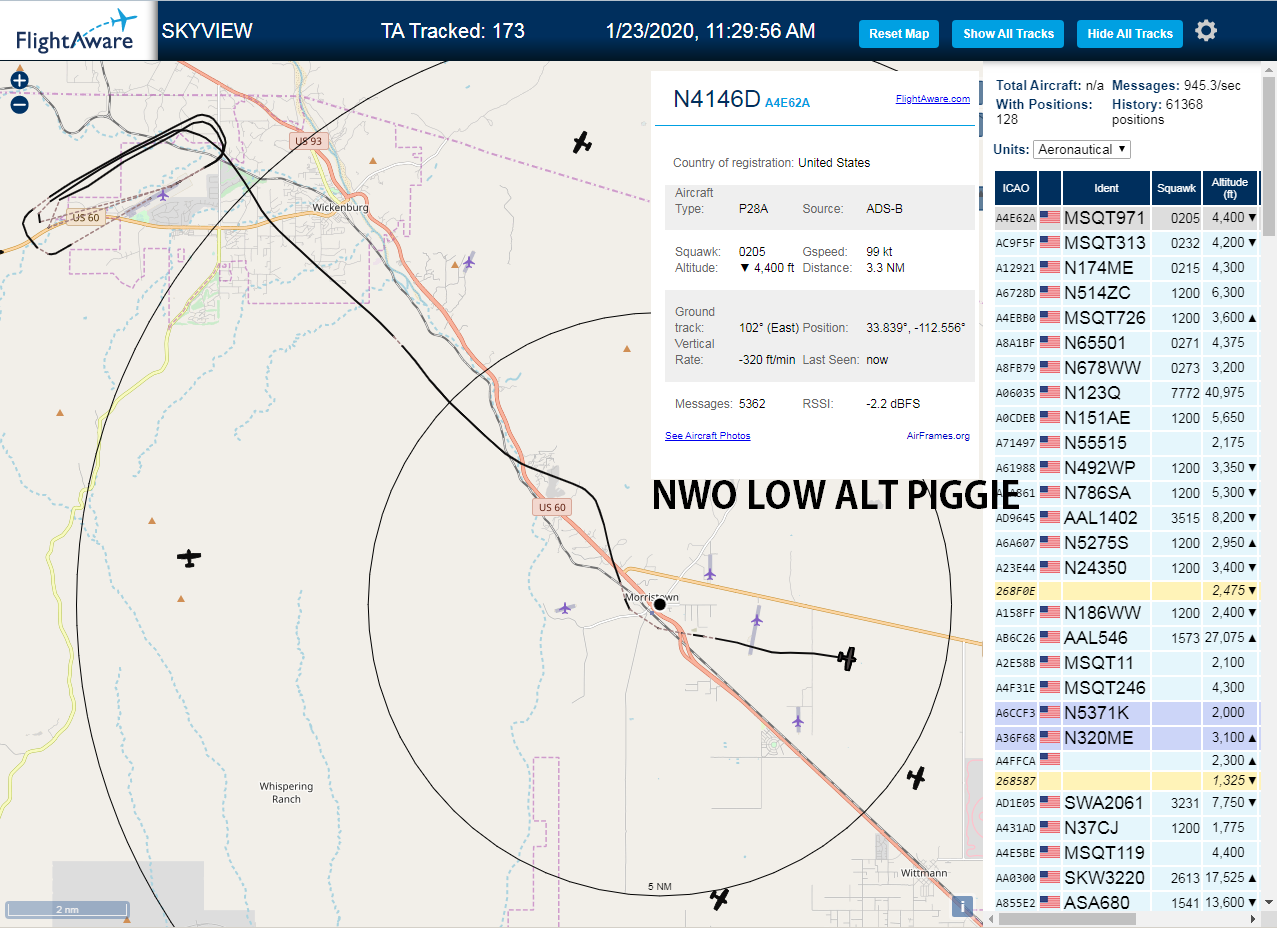Image resolution: width=1277 pixels, height=929 pixels.
Task: Select the MSQT119 row
Action: [1127, 852]
